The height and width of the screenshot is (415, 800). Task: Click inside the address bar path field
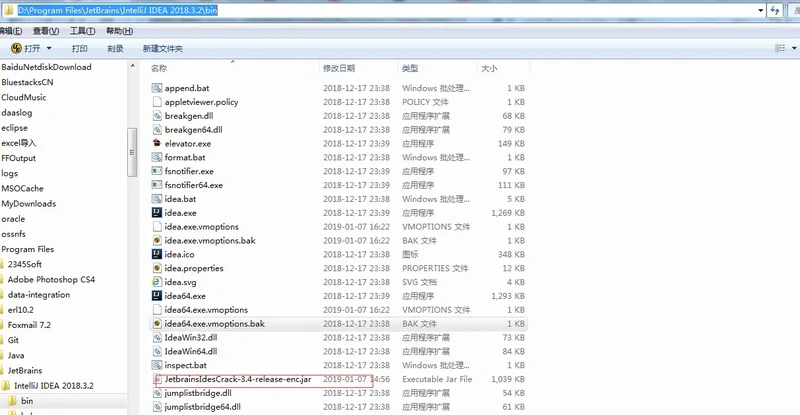400,10
